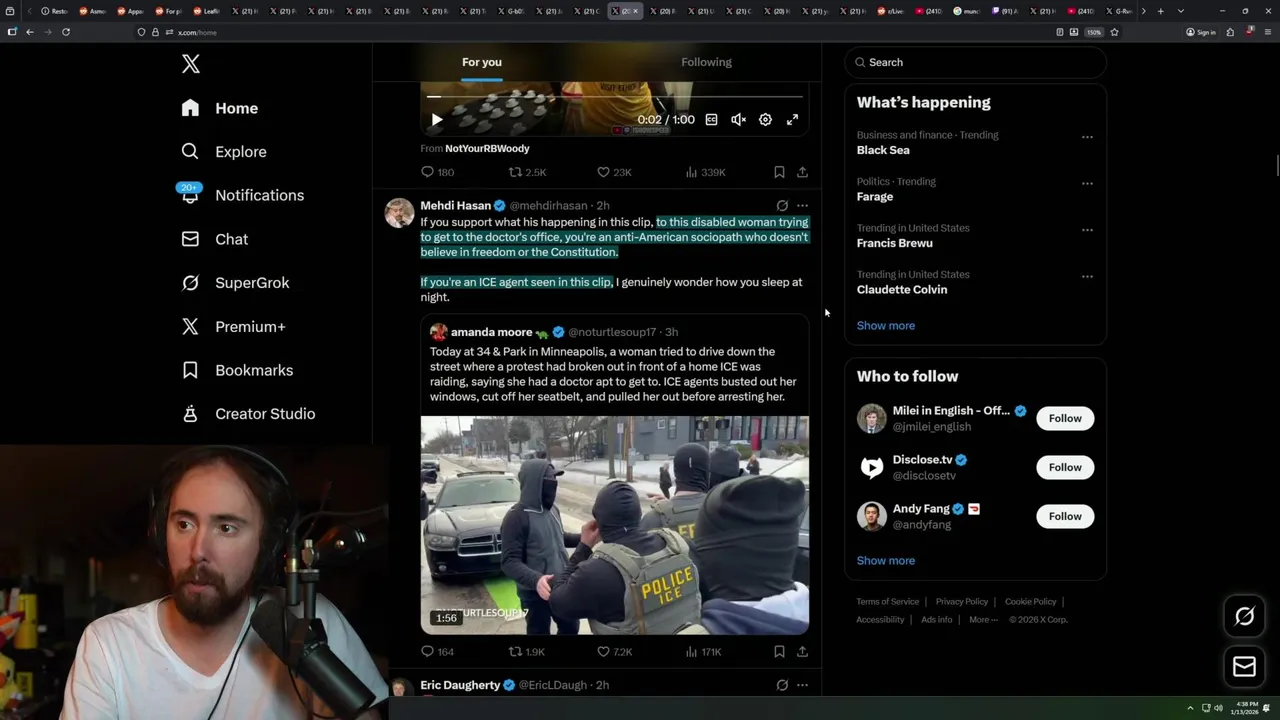Open Privacy Policy footer link
The image size is (1280, 720).
(961, 602)
